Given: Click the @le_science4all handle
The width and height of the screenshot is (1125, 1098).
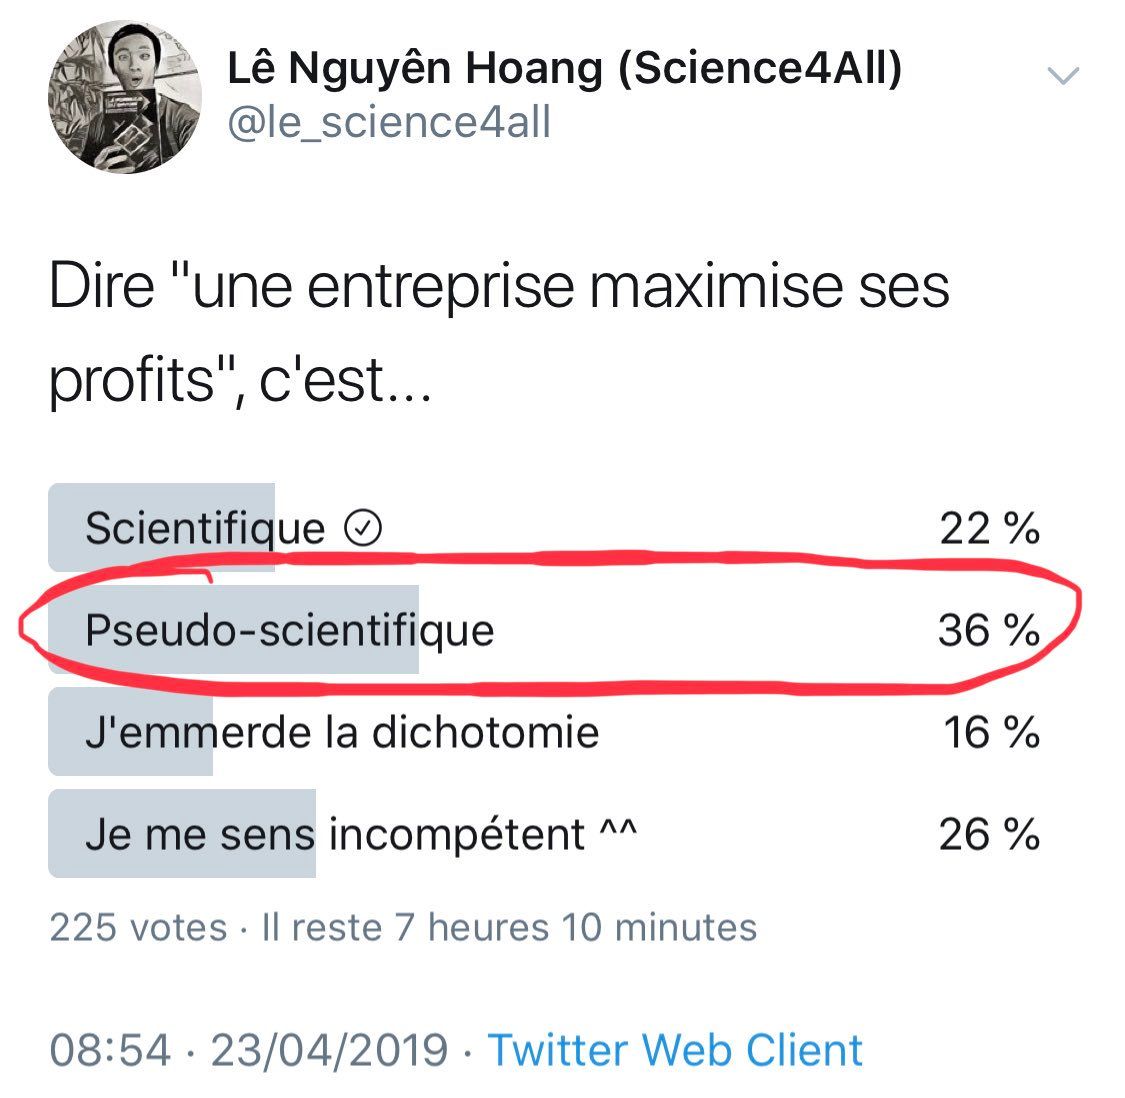Looking at the screenshot, I should (x=389, y=123).
